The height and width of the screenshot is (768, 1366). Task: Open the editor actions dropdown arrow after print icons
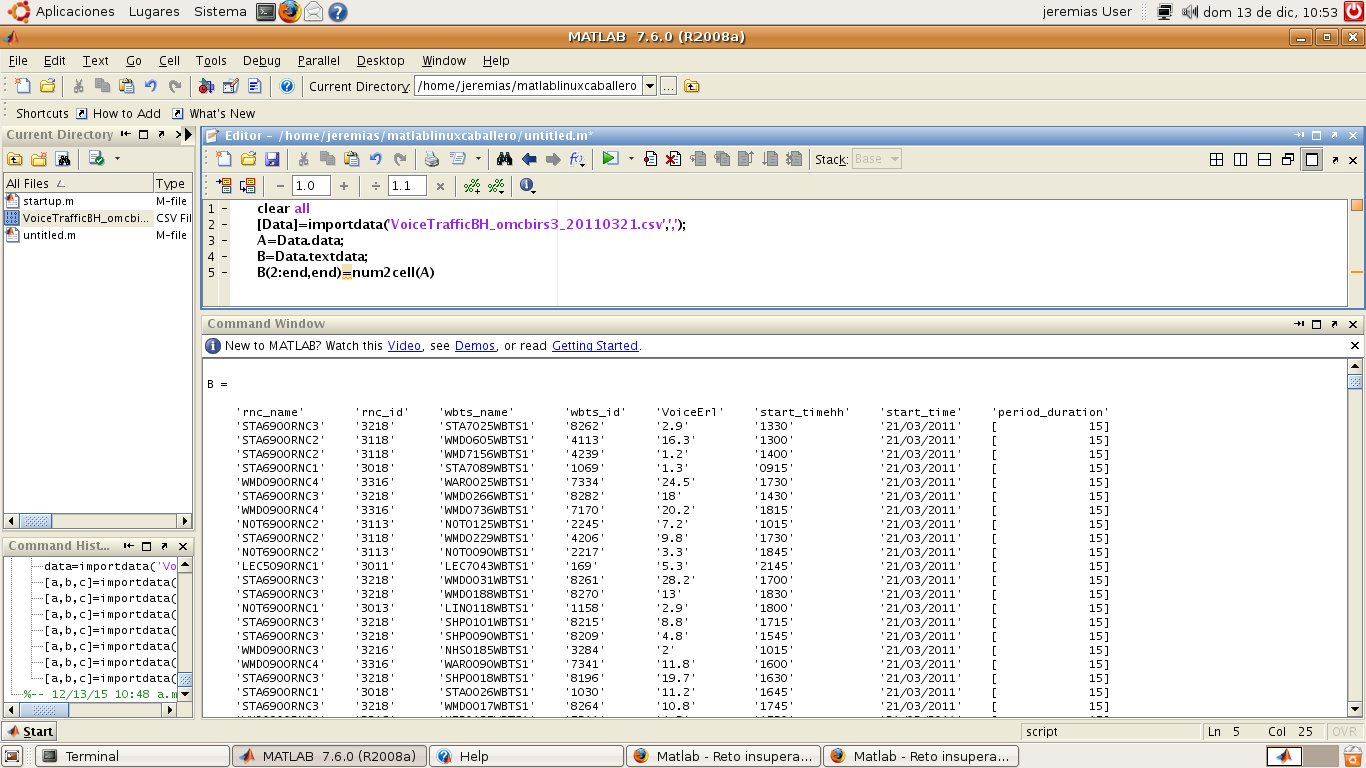click(478, 159)
